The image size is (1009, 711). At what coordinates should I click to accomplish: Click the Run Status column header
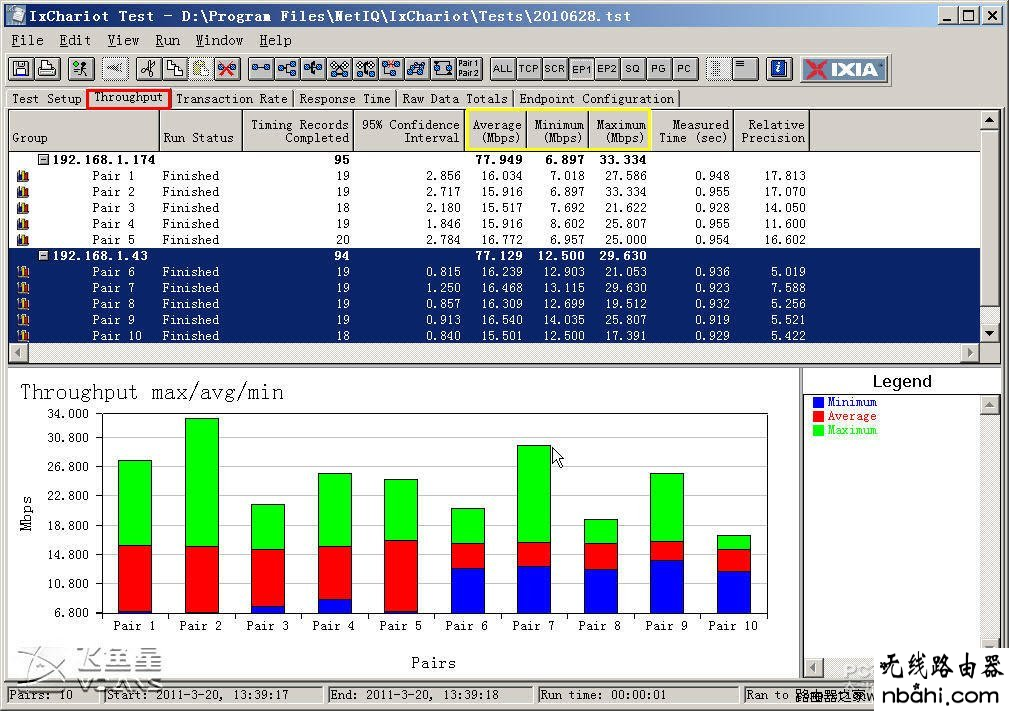pyautogui.click(x=201, y=131)
